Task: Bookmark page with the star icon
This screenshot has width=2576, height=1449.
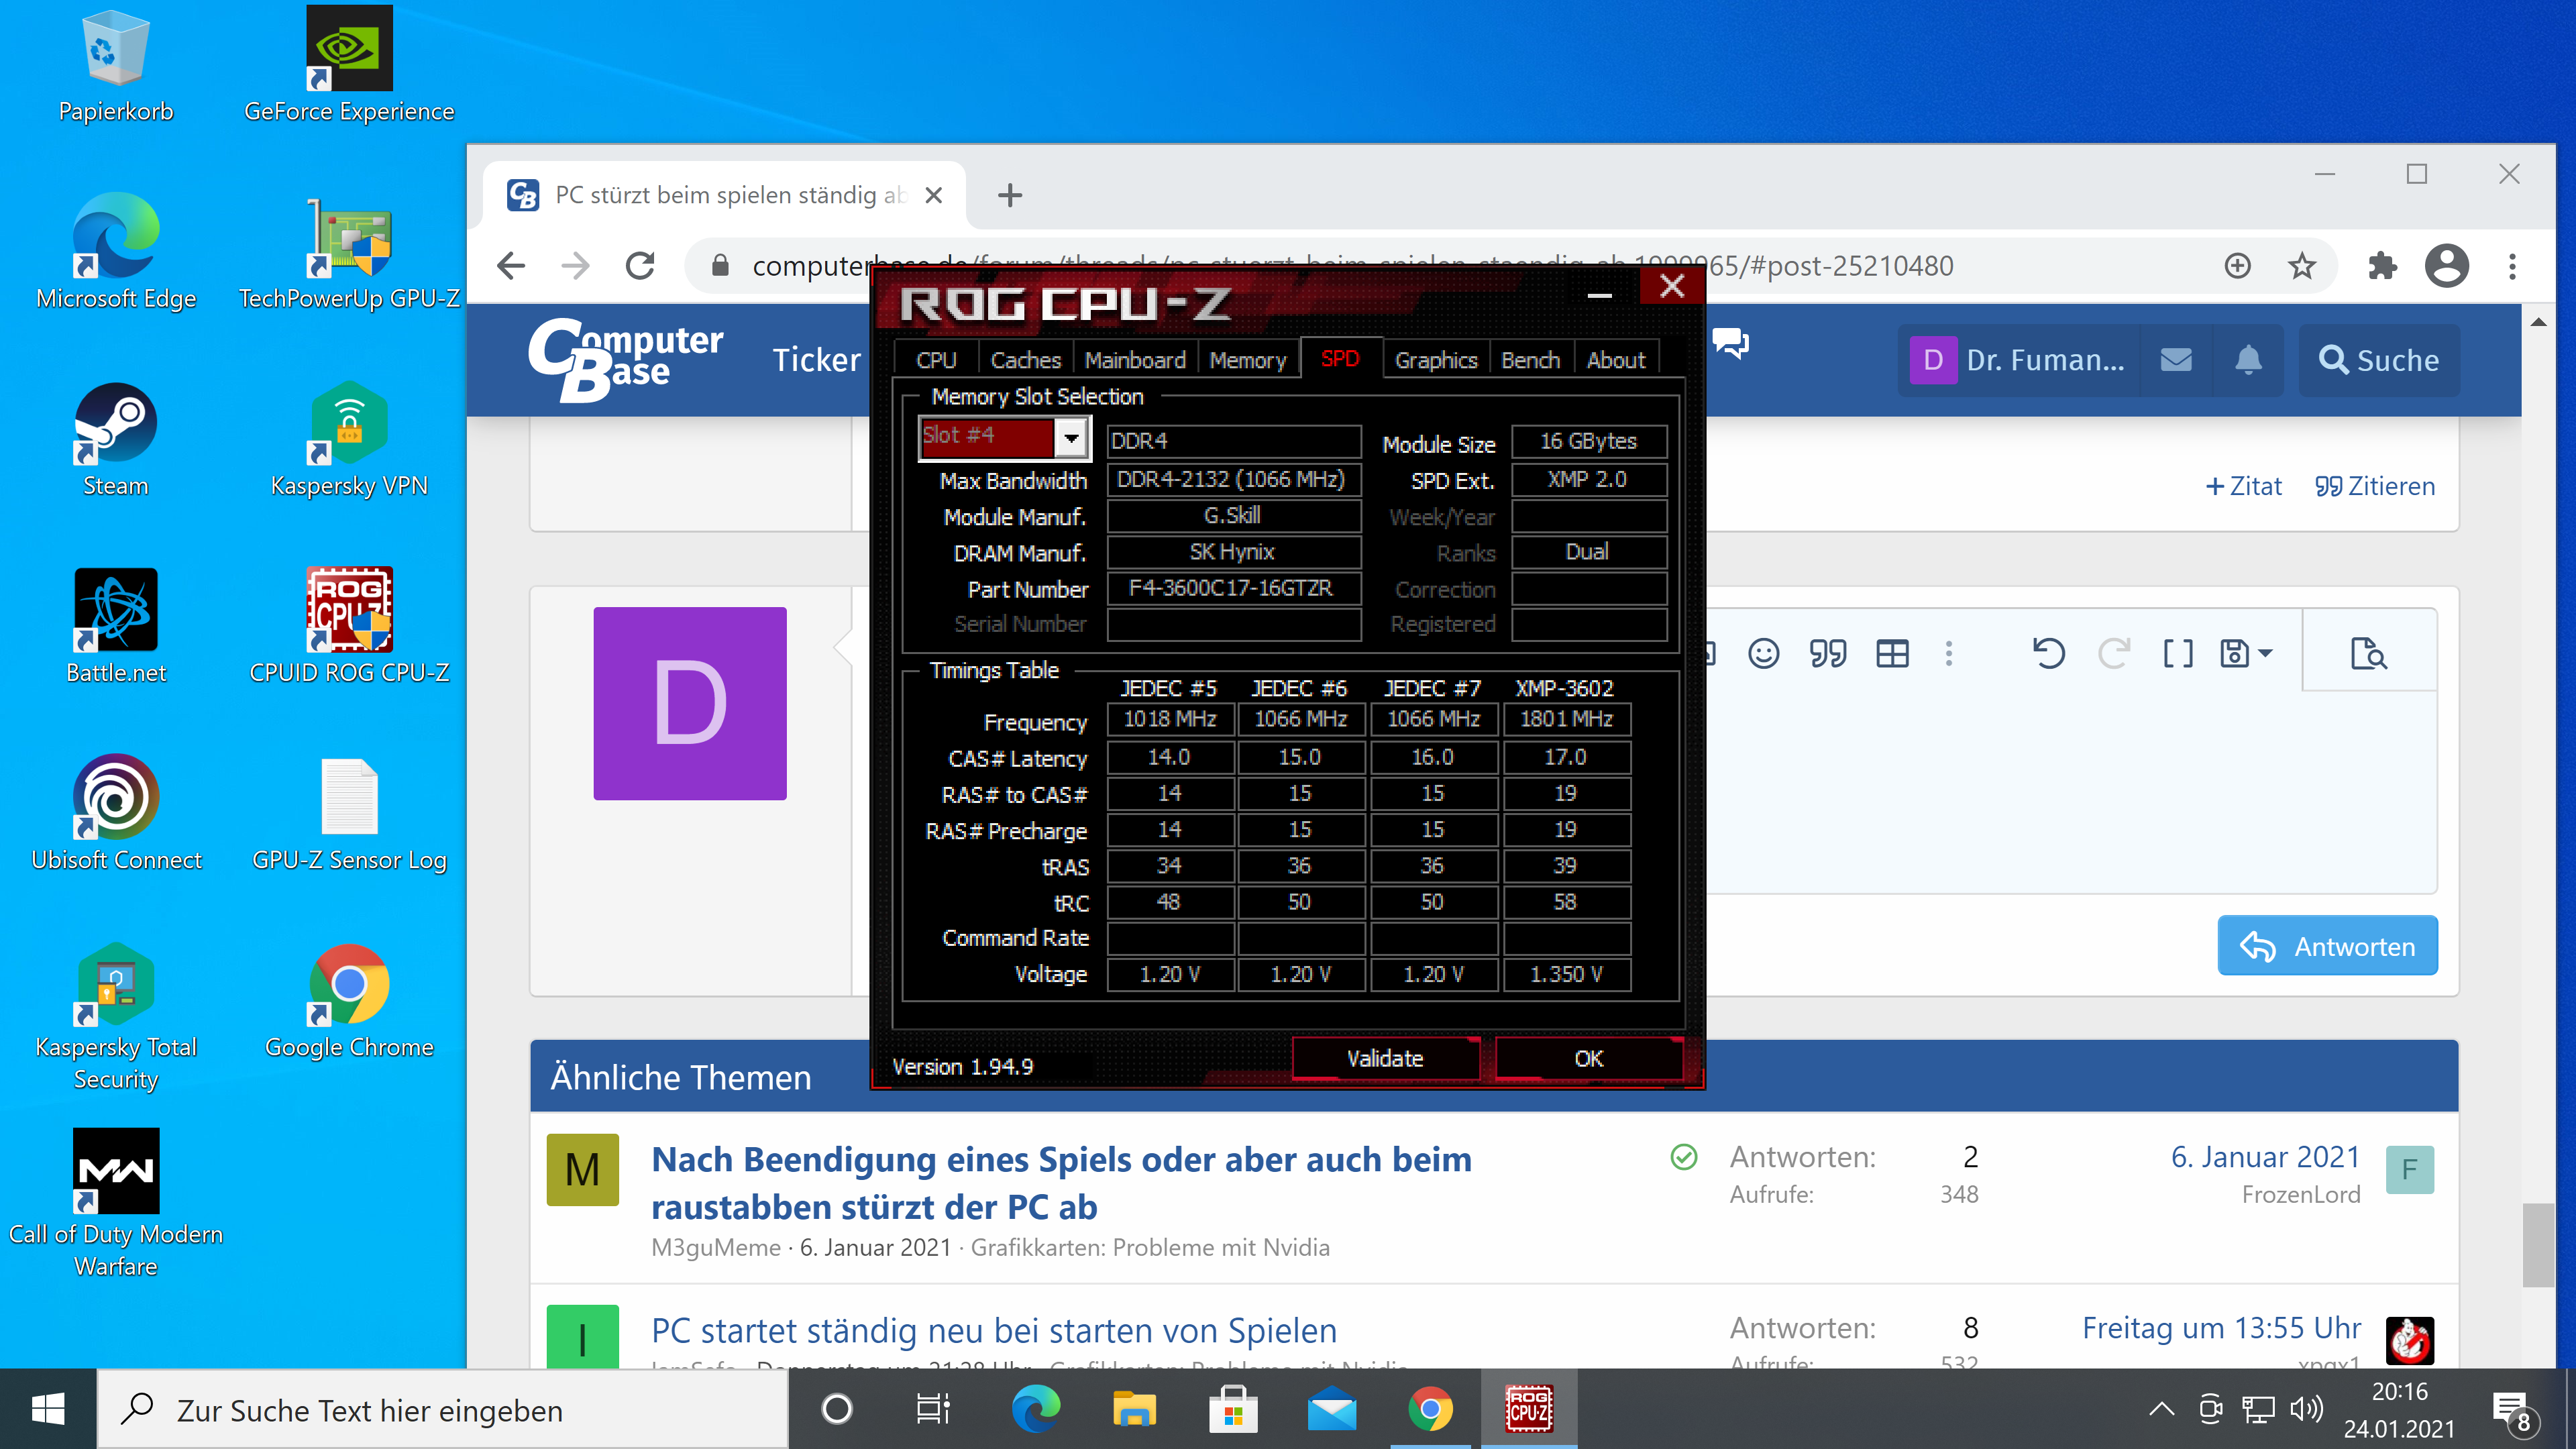Action: [2302, 266]
